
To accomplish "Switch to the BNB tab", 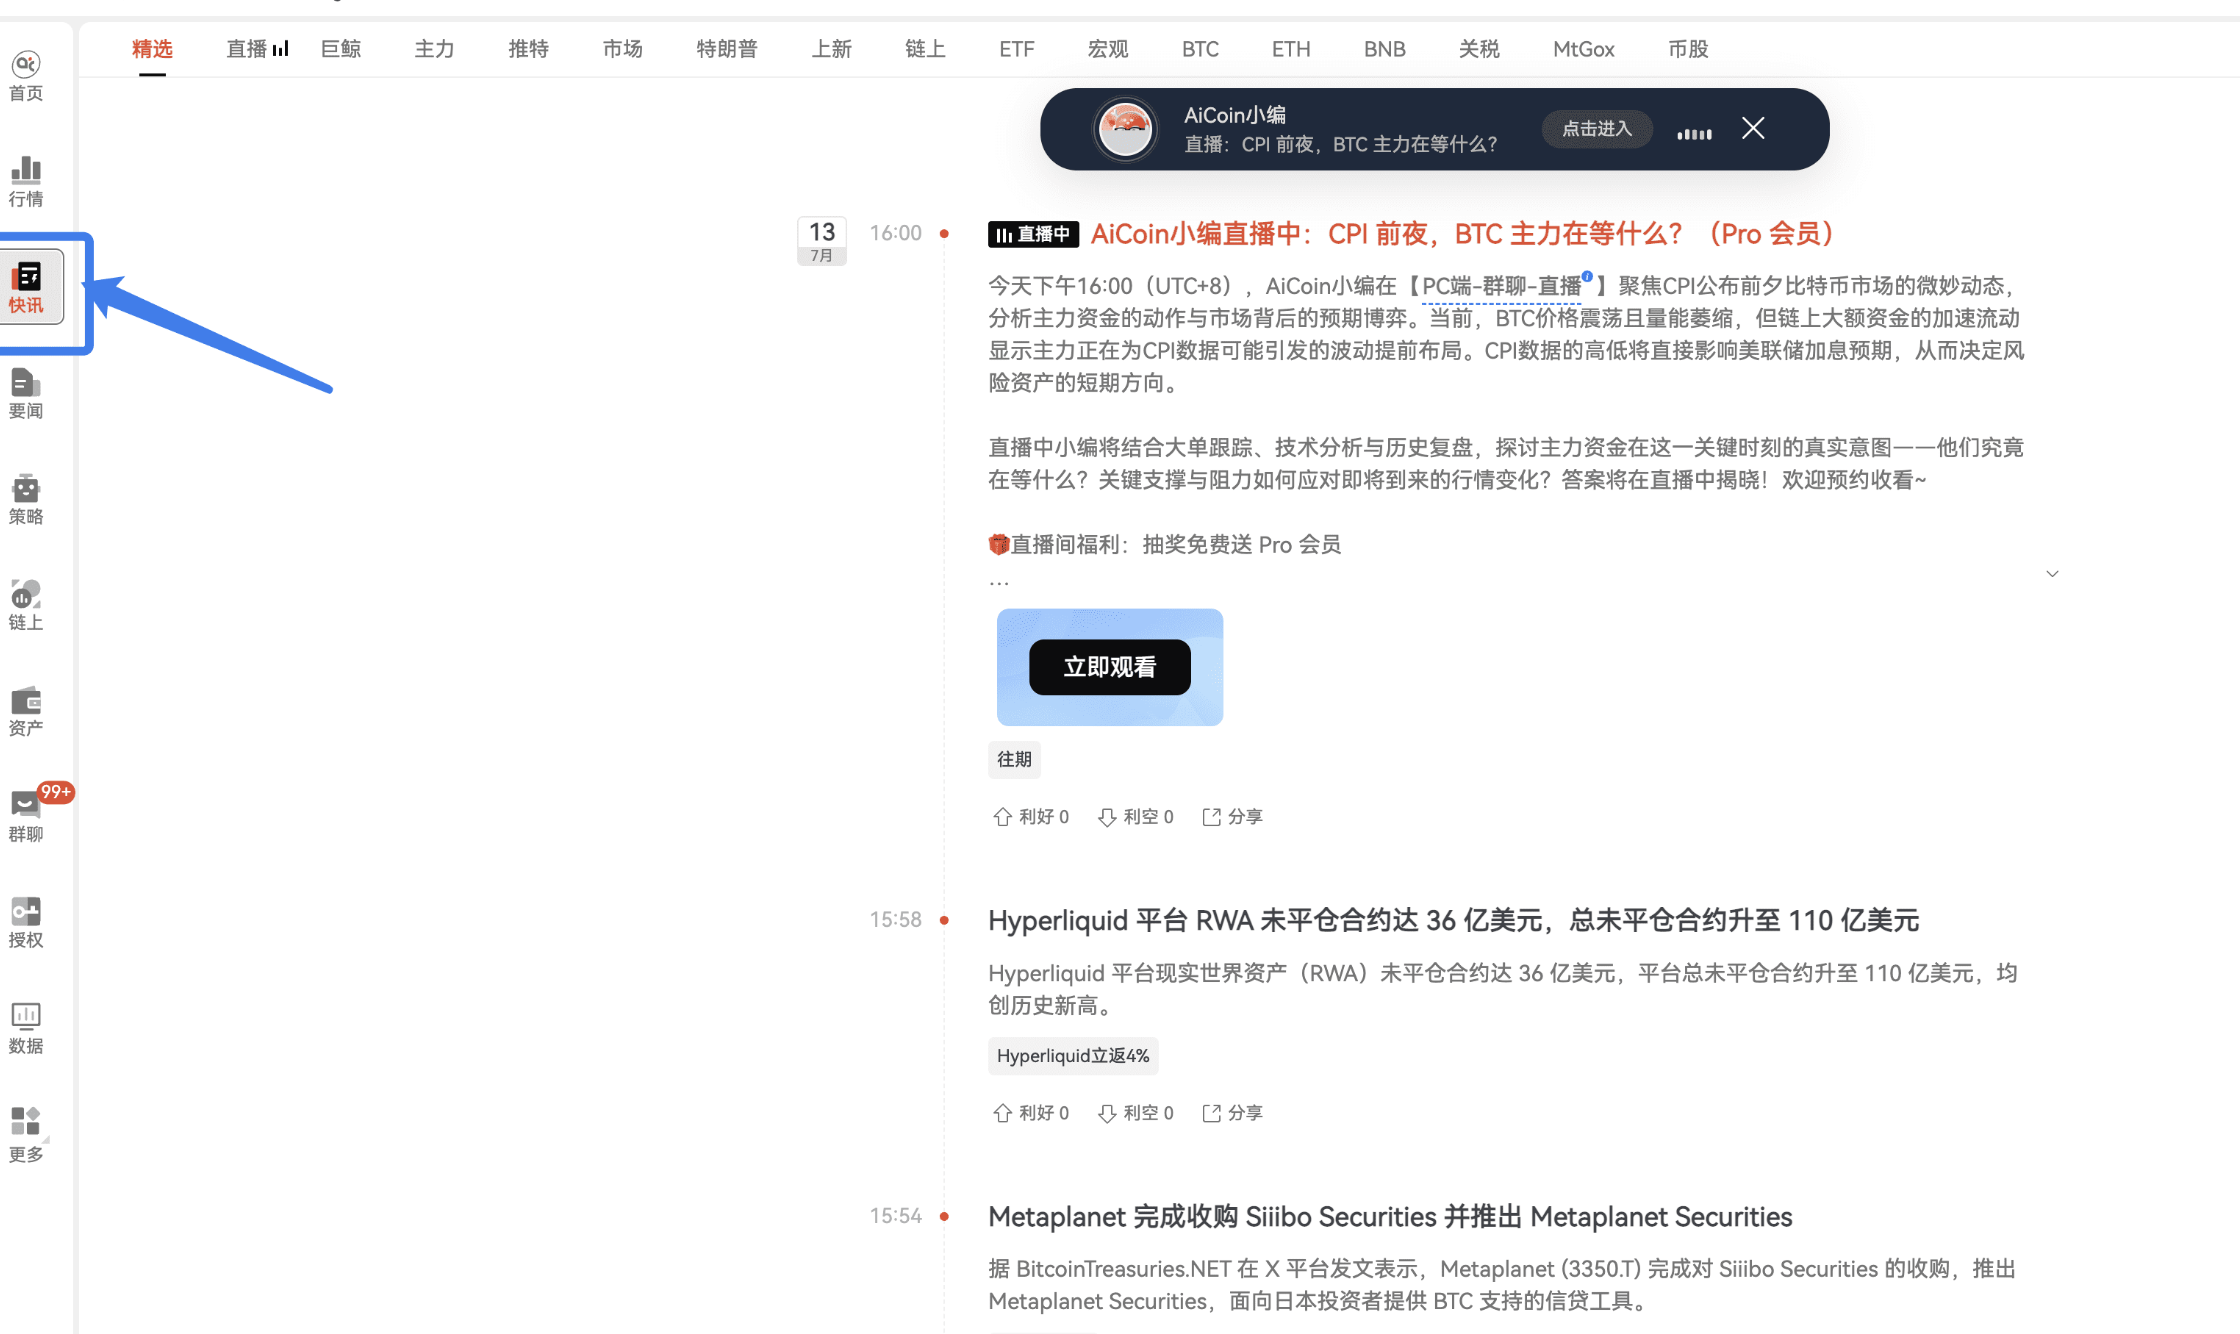I will click(1385, 49).
